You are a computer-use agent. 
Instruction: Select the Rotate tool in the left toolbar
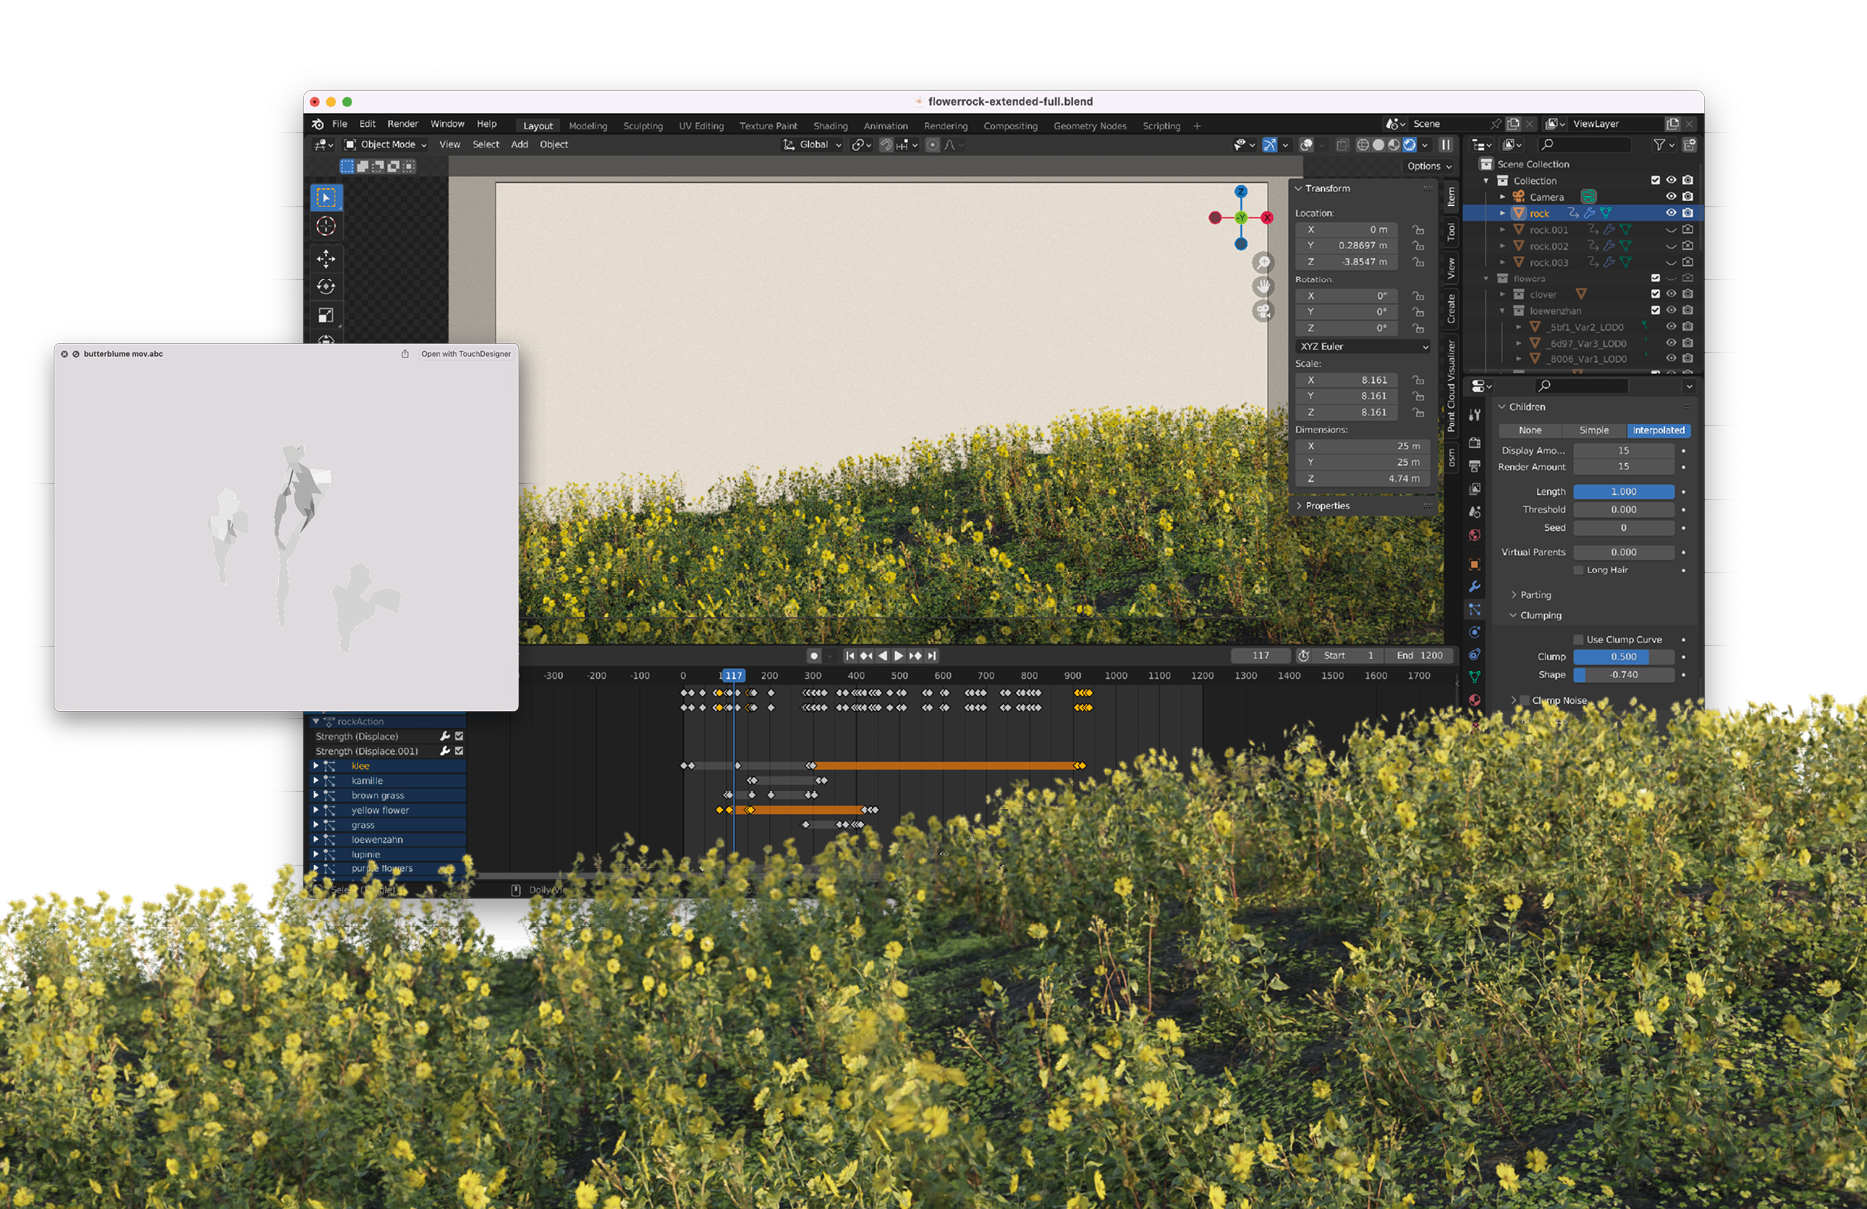coord(326,287)
